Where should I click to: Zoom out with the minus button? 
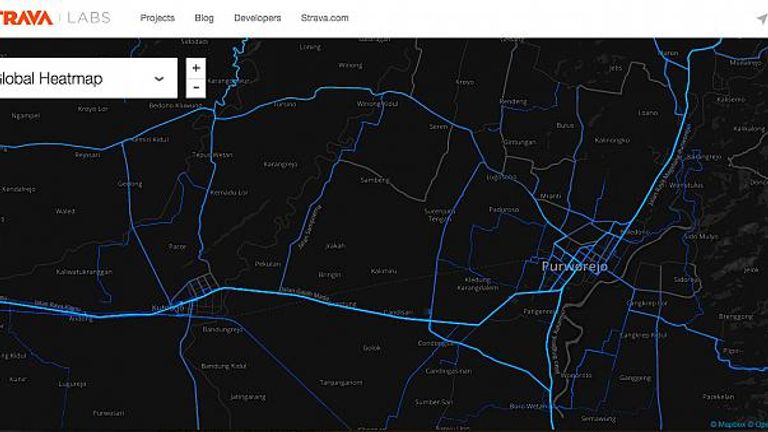pyautogui.click(x=196, y=88)
